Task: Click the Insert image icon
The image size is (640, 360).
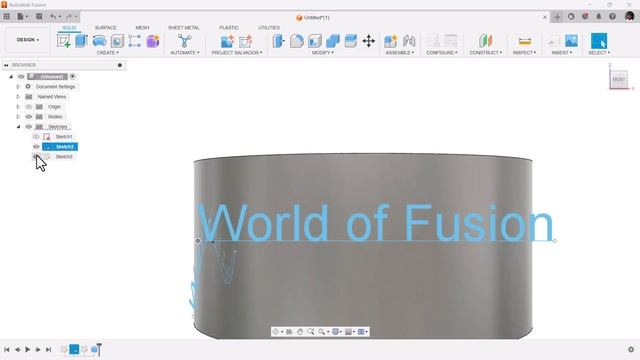Action: tap(571, 40)
